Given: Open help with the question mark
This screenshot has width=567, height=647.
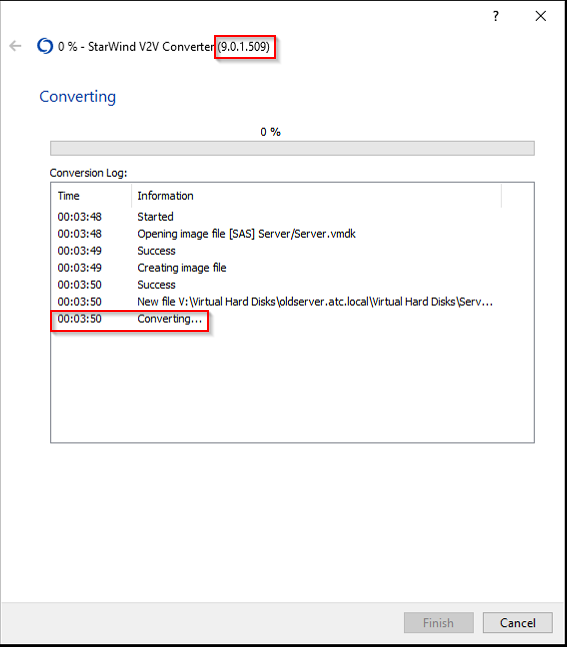Looking at the screenshot, I should [496, 16].
